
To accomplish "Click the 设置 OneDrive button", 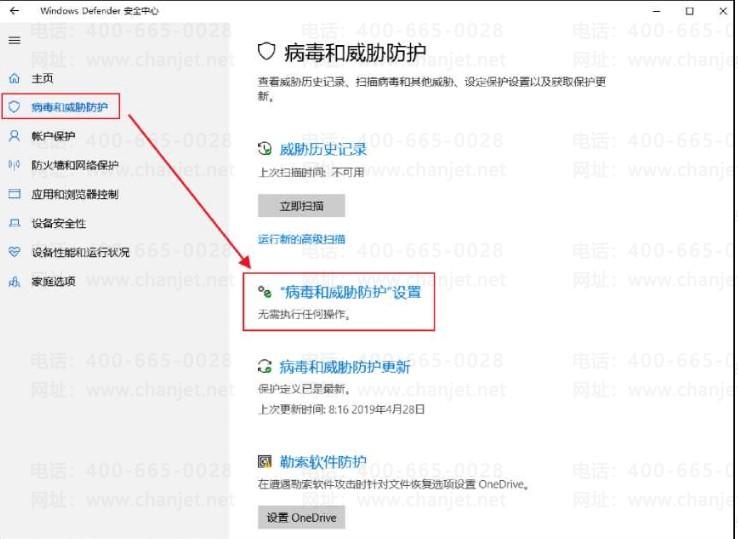I will pos(301,517).
